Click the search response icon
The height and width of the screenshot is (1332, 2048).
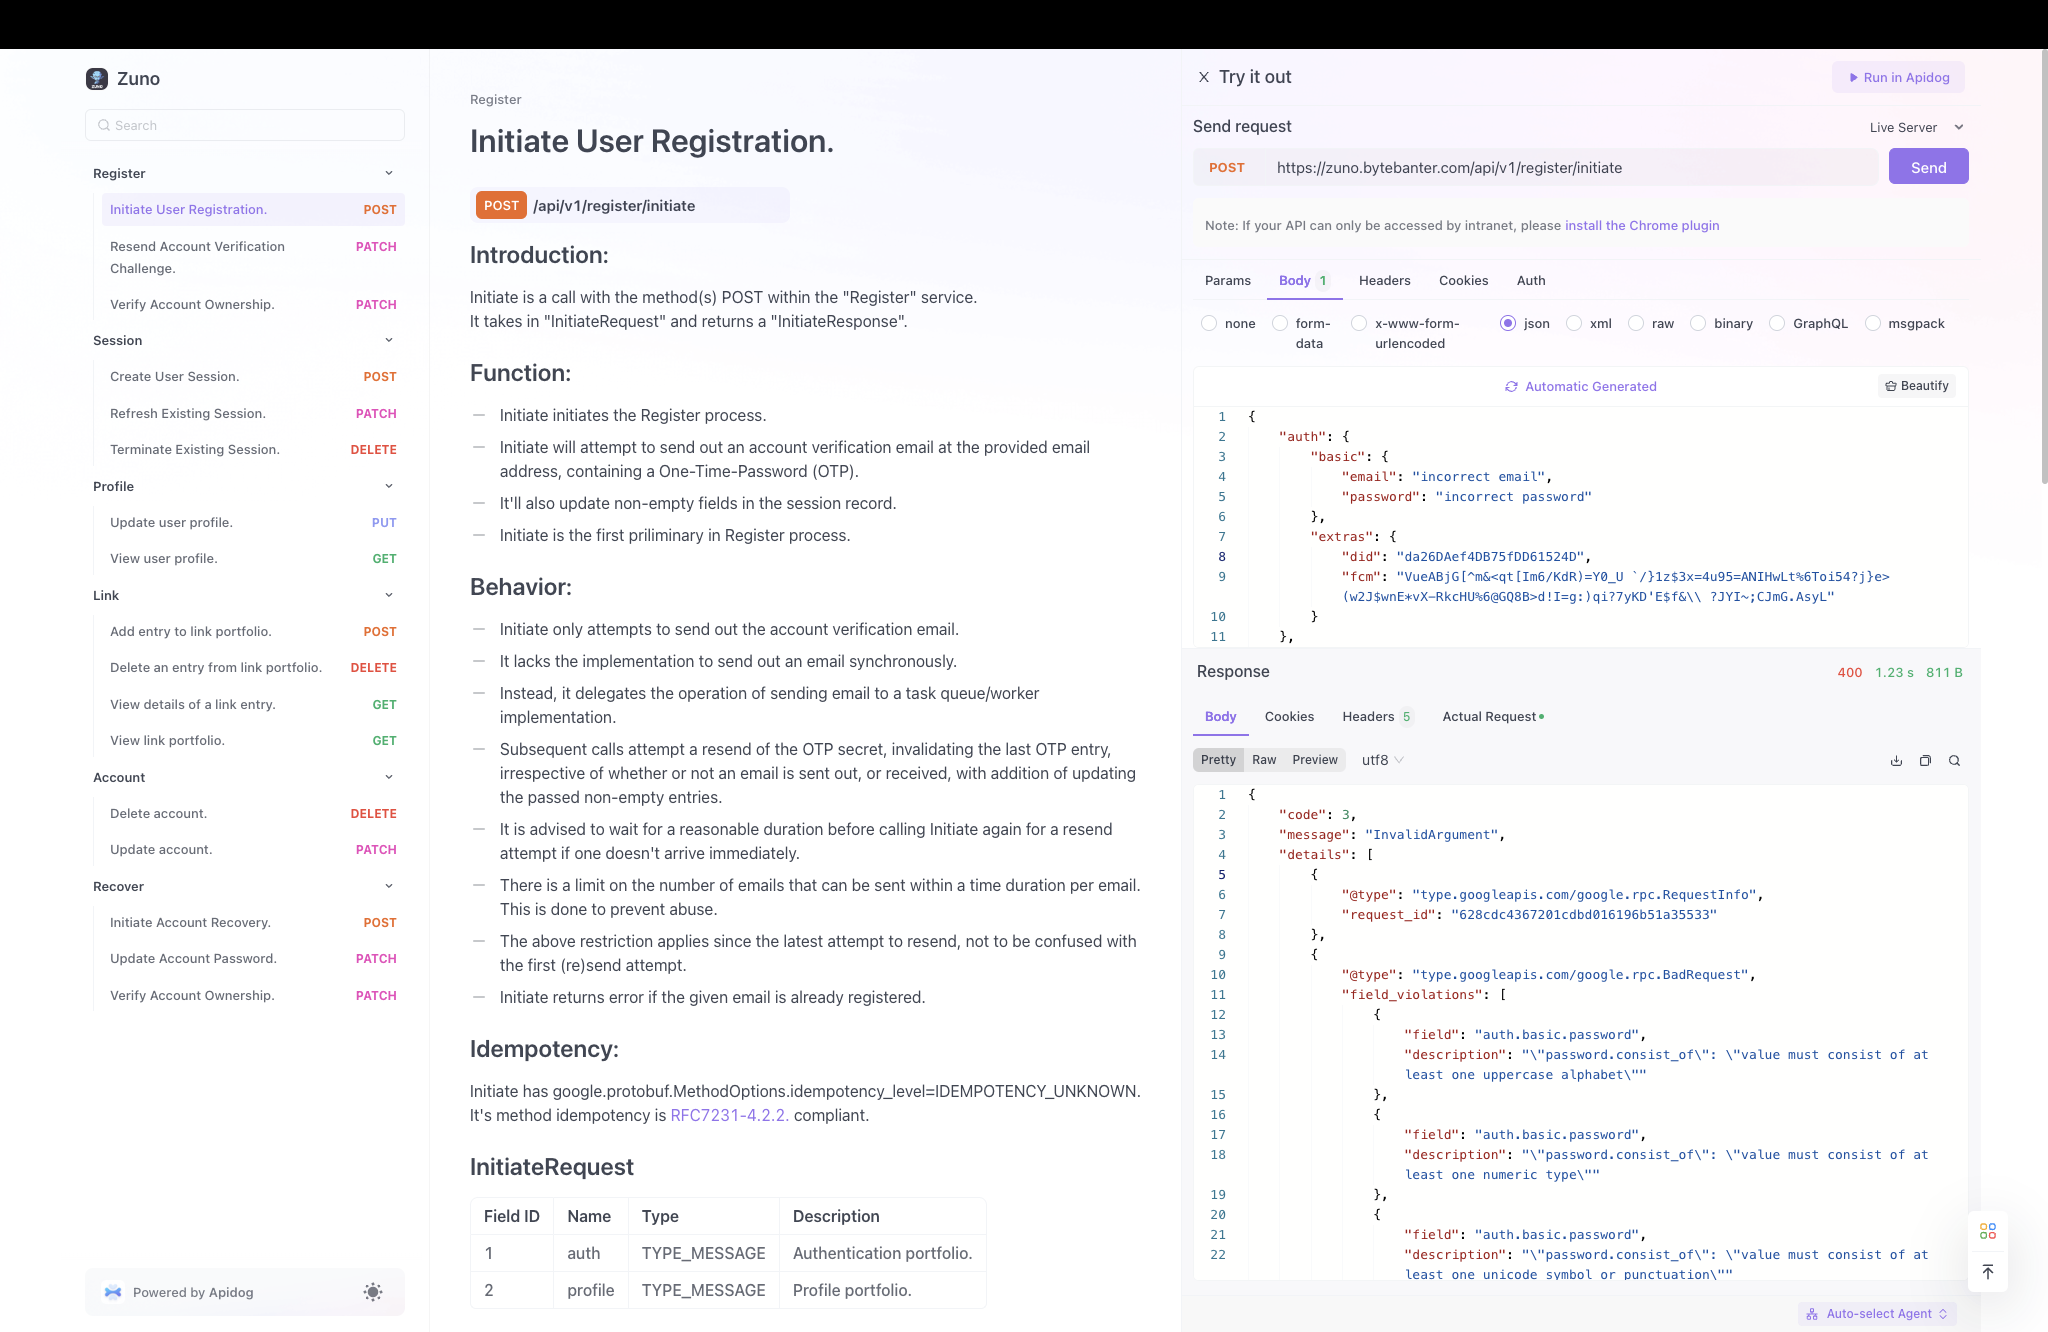[1954, 761]
